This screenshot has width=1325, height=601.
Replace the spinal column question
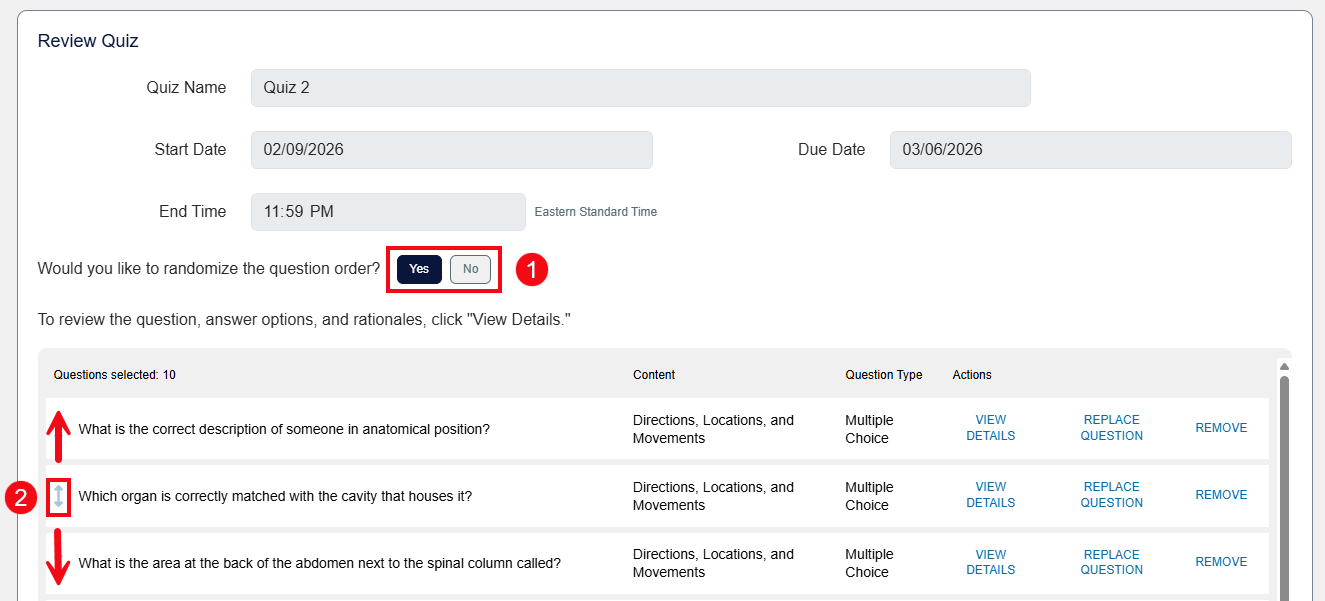tap(1111, 561)
